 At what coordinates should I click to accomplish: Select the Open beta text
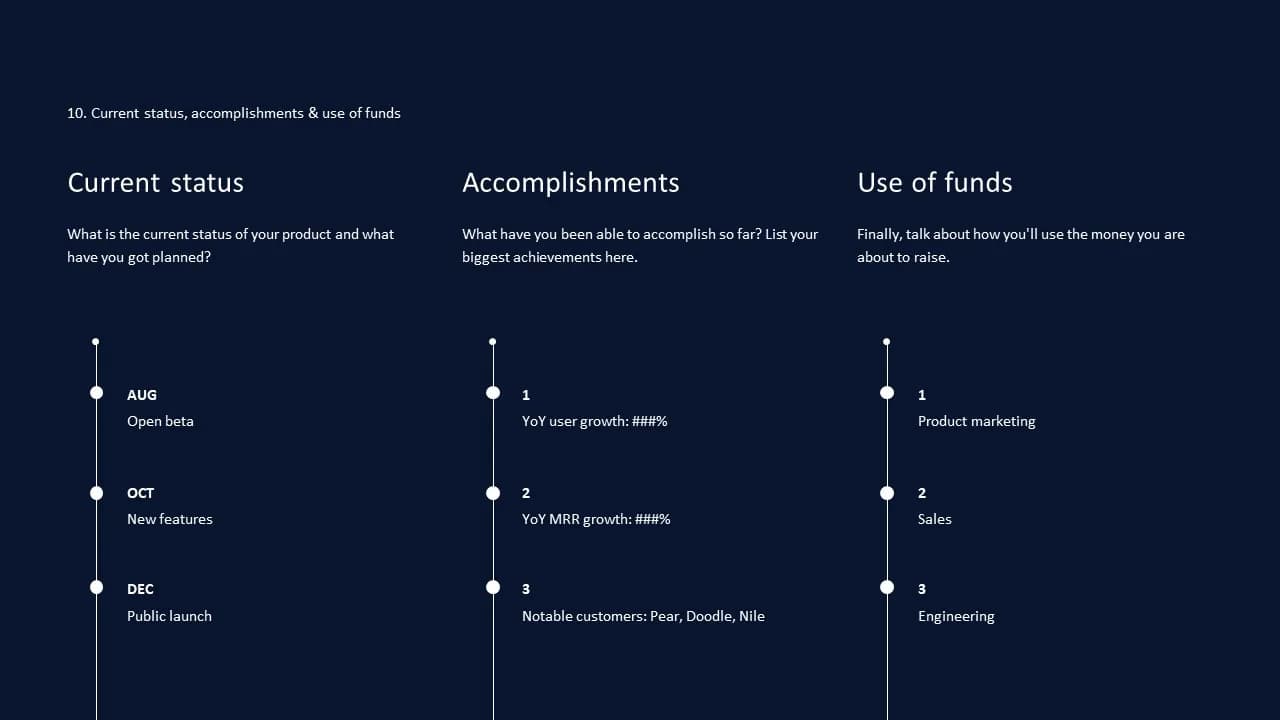coord(160,421)
